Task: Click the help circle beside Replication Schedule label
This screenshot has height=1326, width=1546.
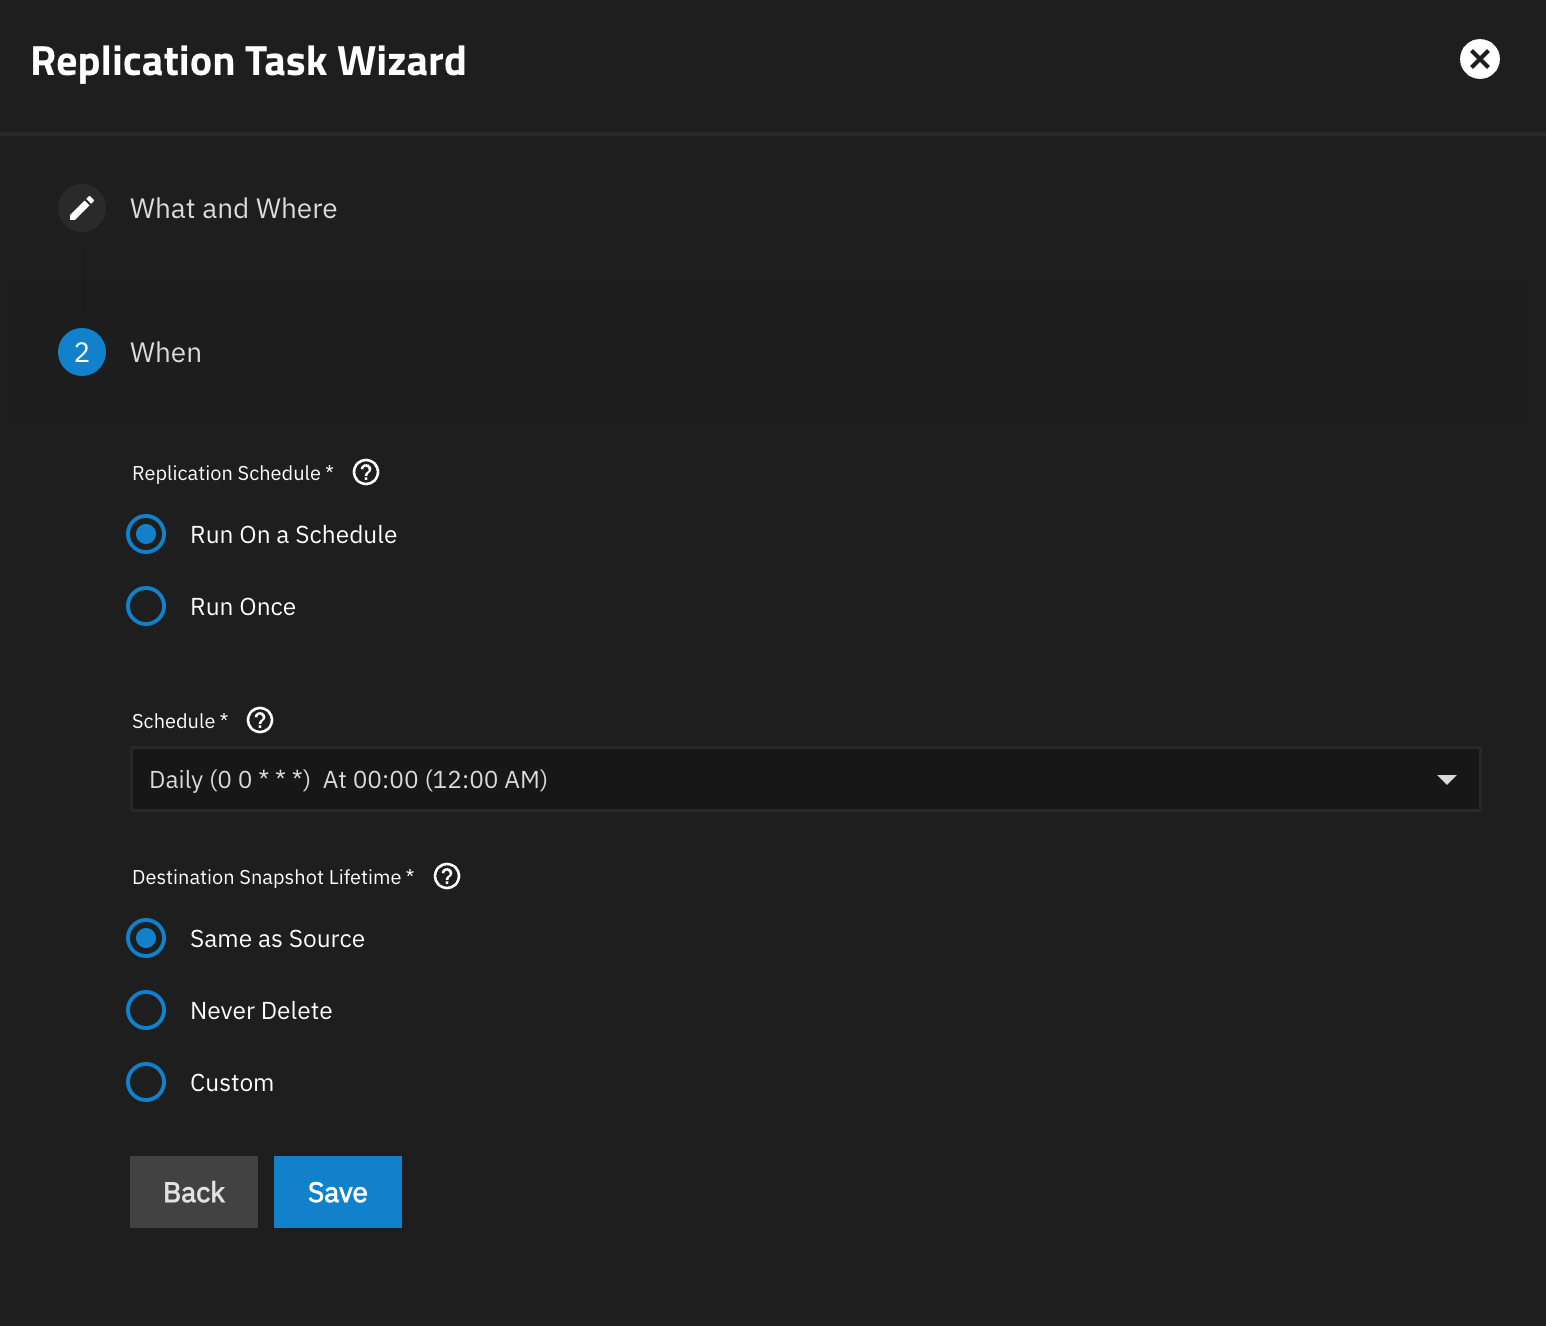Action: tap(365, 472)
